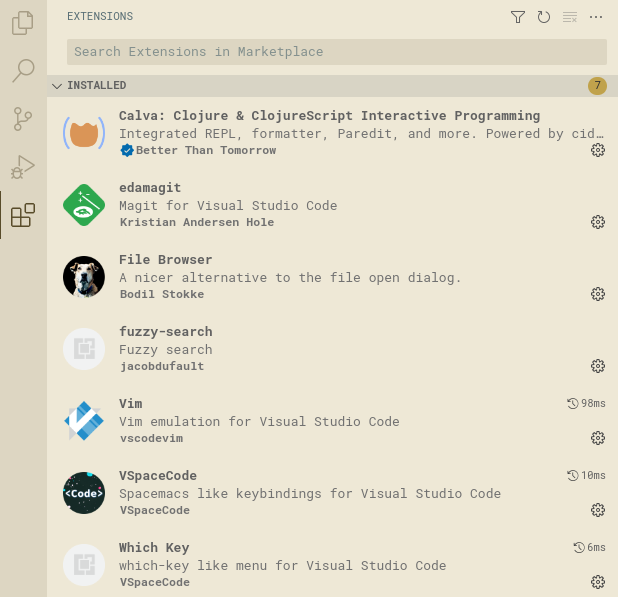Click description 'Fuzzy search' under fuzzy-search
The width and height of the screenshot is (618, 597).
pyautogui.click(x=166, y=350)
